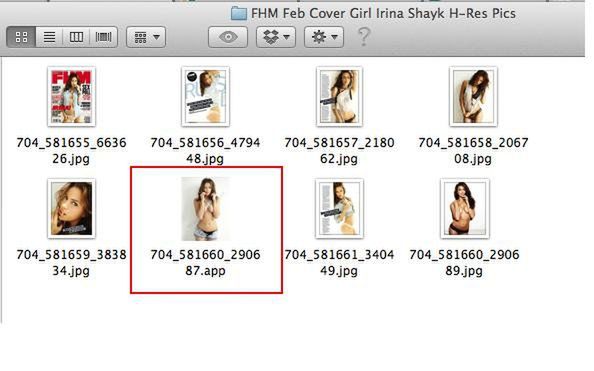The height and width of the screenshot is (371, 594).
Task: Select thumbnail of 704_581660_290689.jpg
Action: click(465, 208)
